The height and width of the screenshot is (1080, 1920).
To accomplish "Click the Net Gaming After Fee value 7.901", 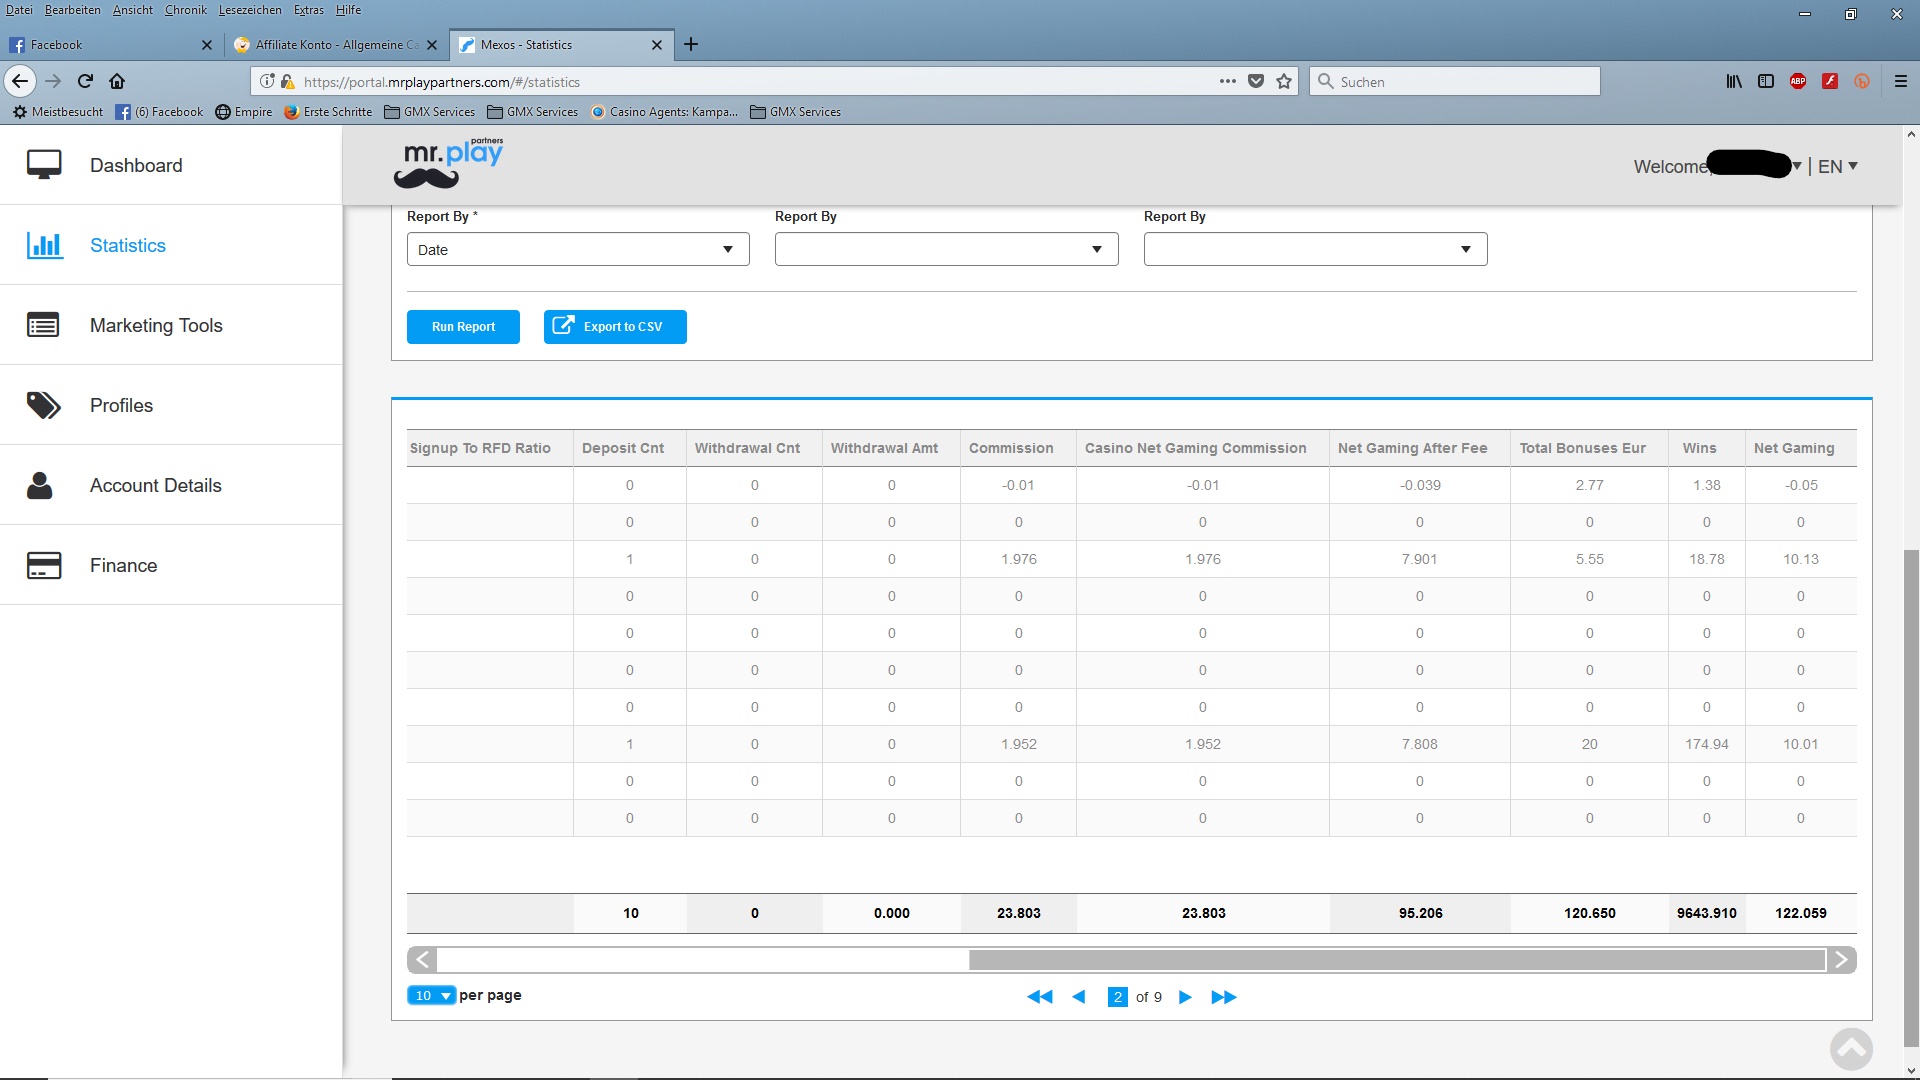I will pyautogui.click(x=1419, y=559).
